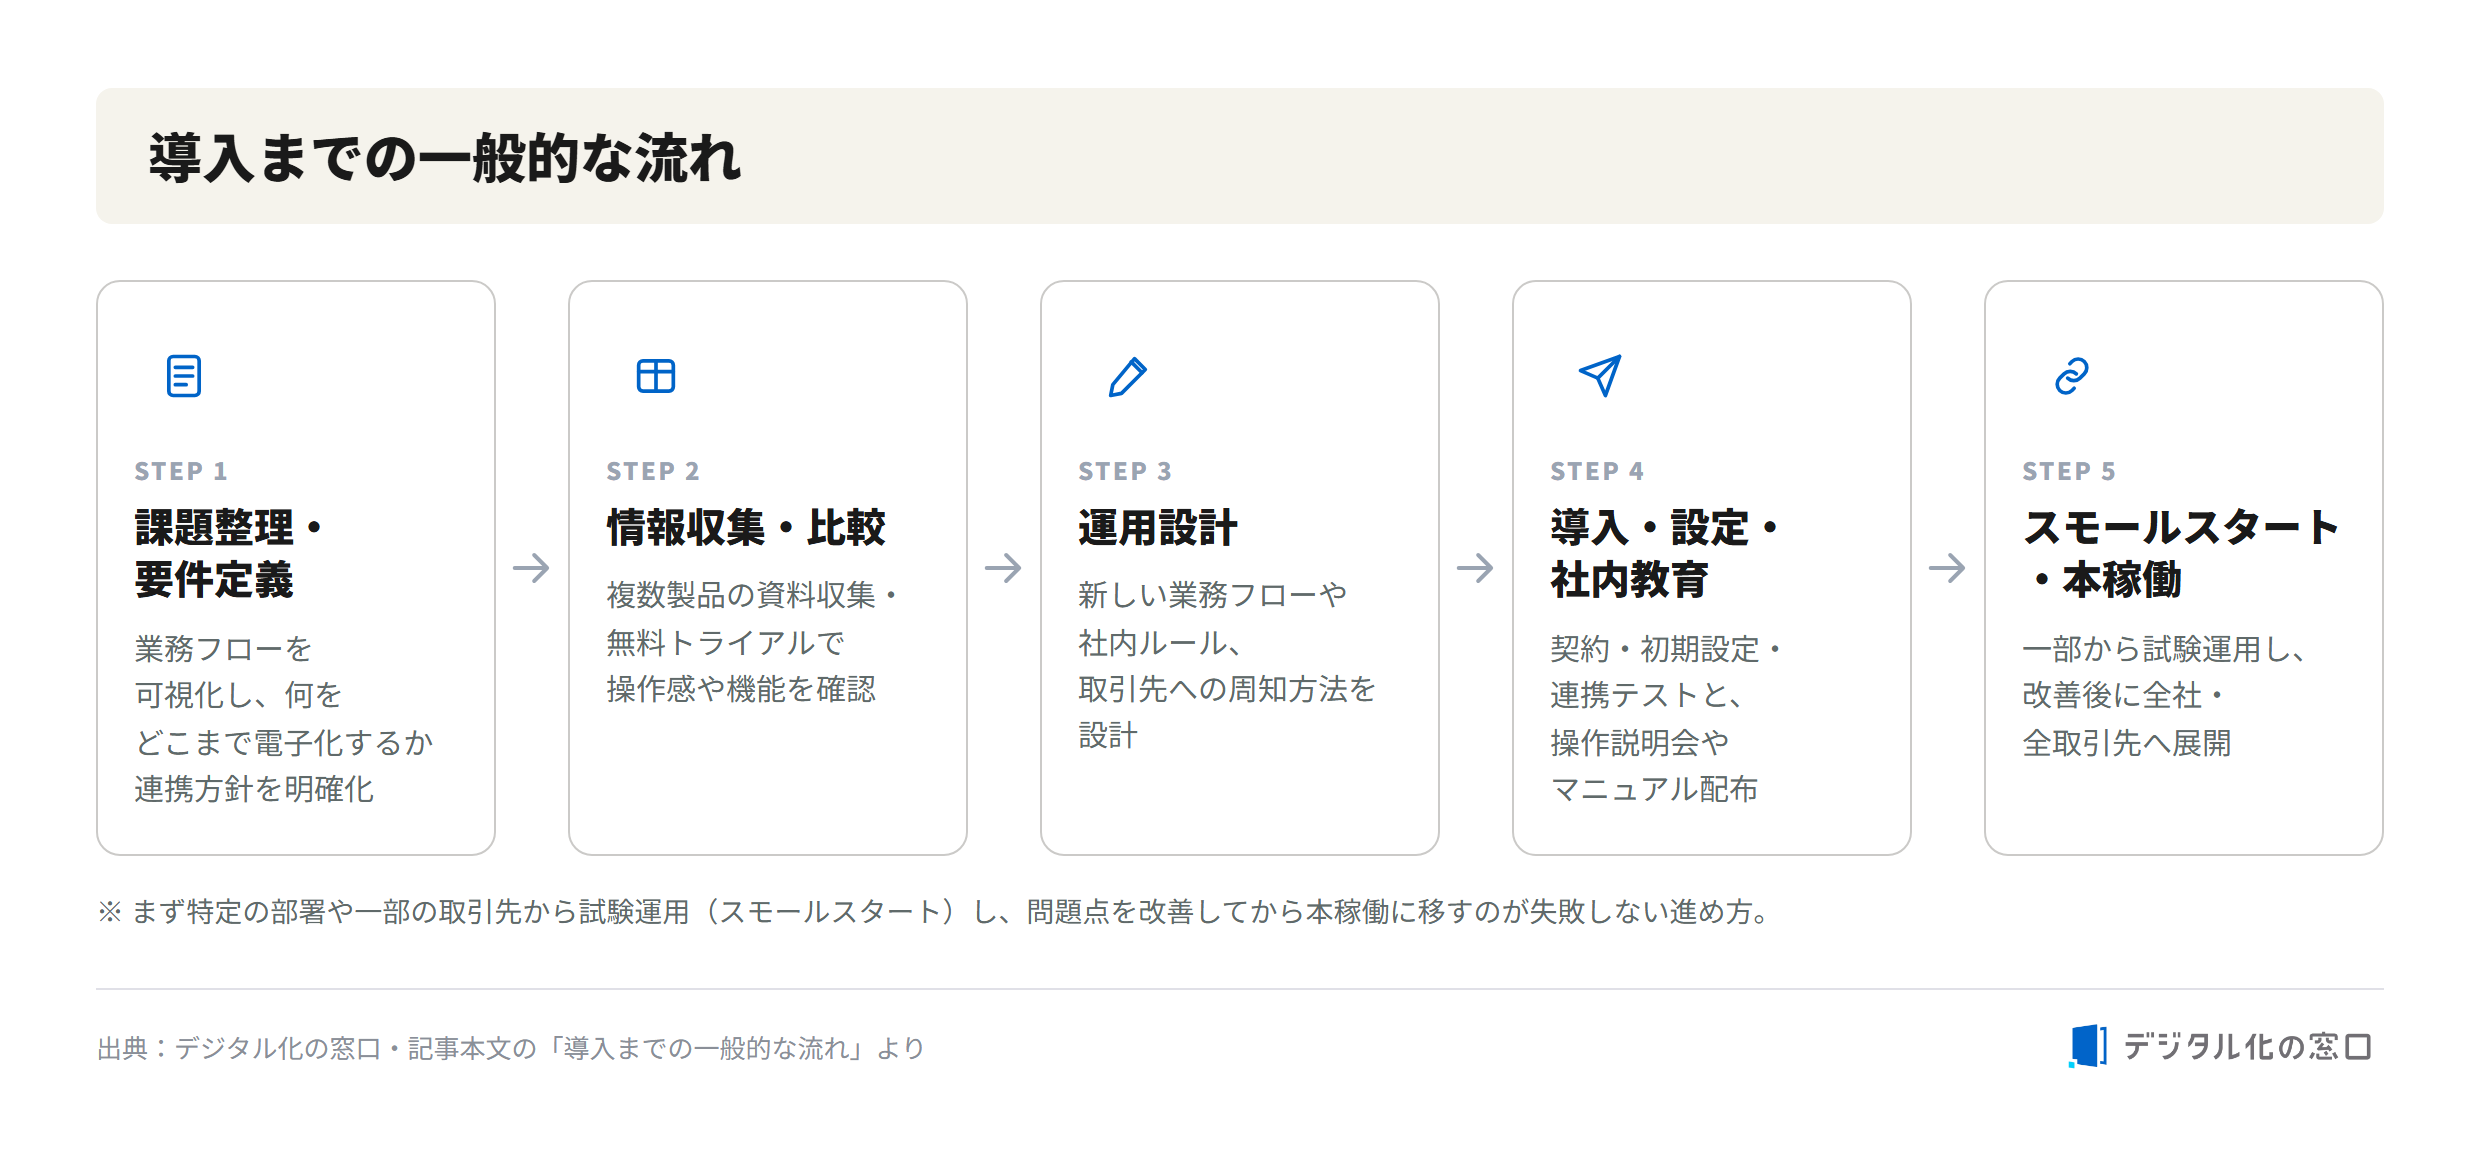Viewport: 2480px width, 1164px height.
Task: Click arrow between STEP 4 and STEP 5
Action: [1947, 568]
